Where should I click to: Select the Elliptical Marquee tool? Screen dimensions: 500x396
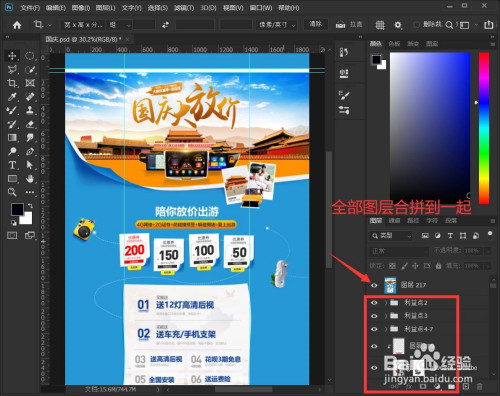pyautogui.click(x=30, y=56)
